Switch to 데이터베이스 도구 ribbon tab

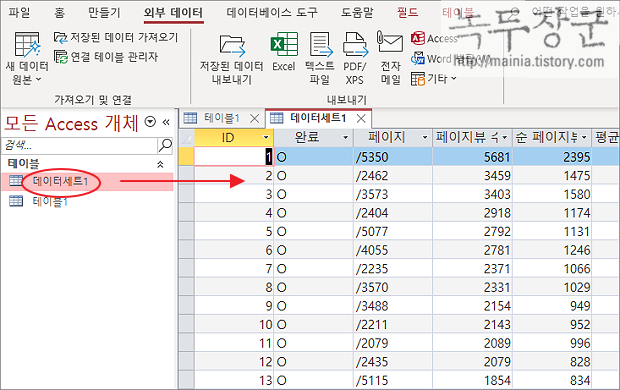(x=272, y=13)
